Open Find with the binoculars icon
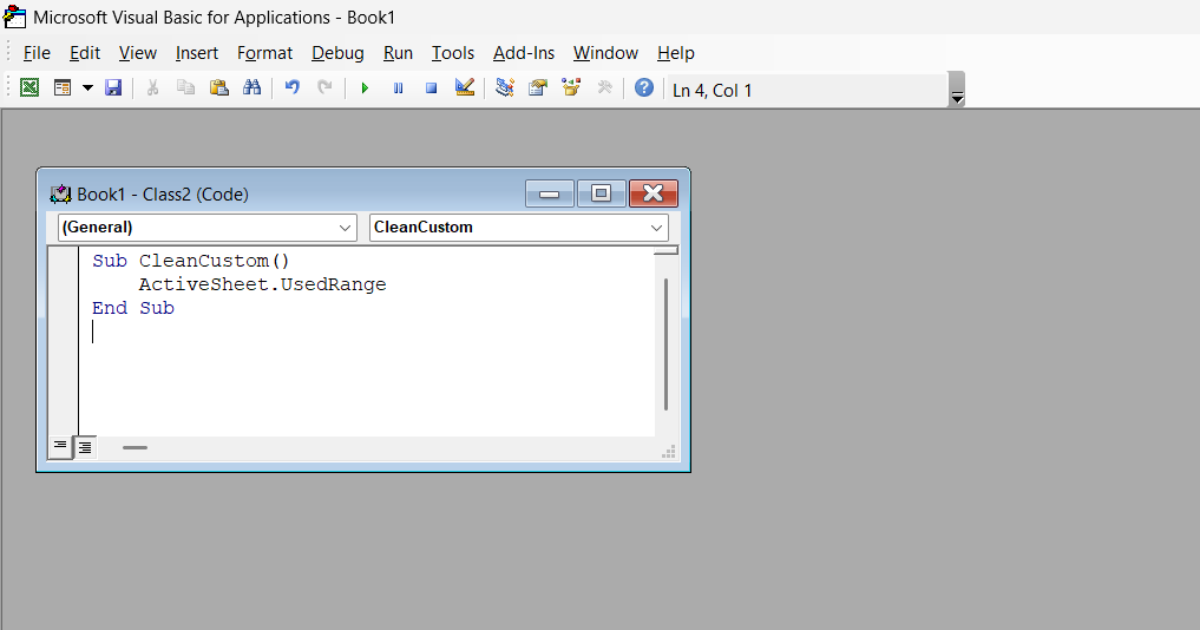This screenshot has height=630, width=1200. pyautogui.click(x=252, y=88)
